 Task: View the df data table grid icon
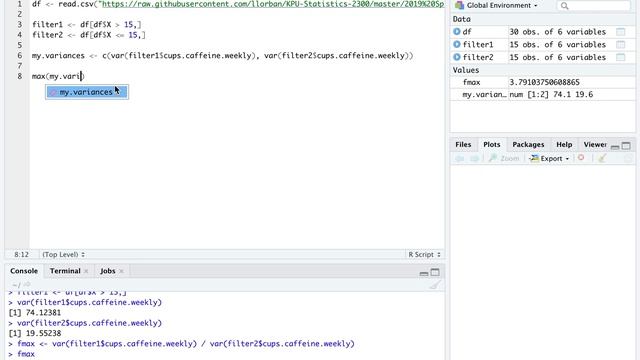pyautogui.click(x=620, y=32)
